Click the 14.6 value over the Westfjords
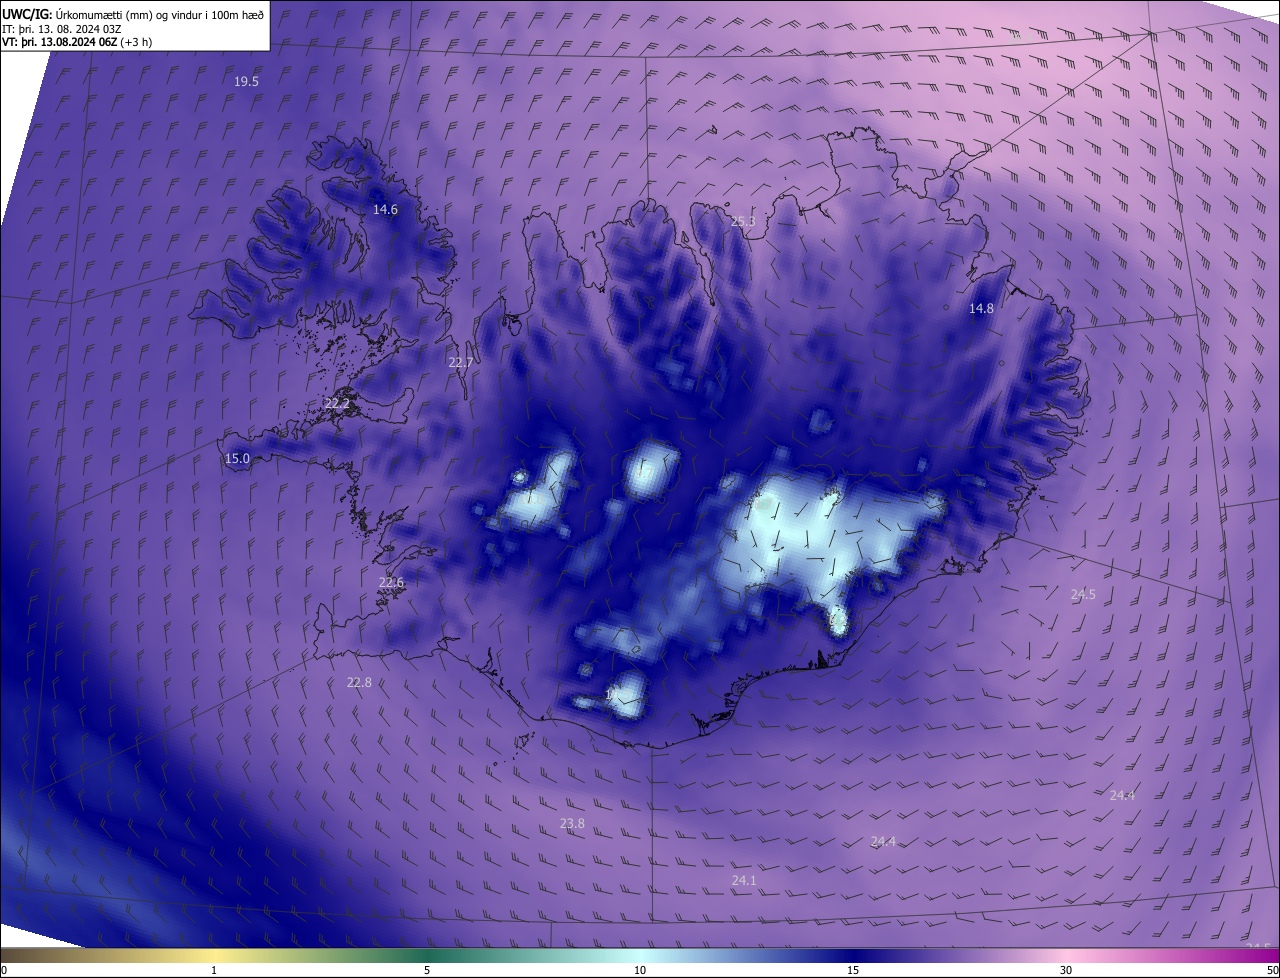This screenshot has width=1280, height=978. point(385,210)
